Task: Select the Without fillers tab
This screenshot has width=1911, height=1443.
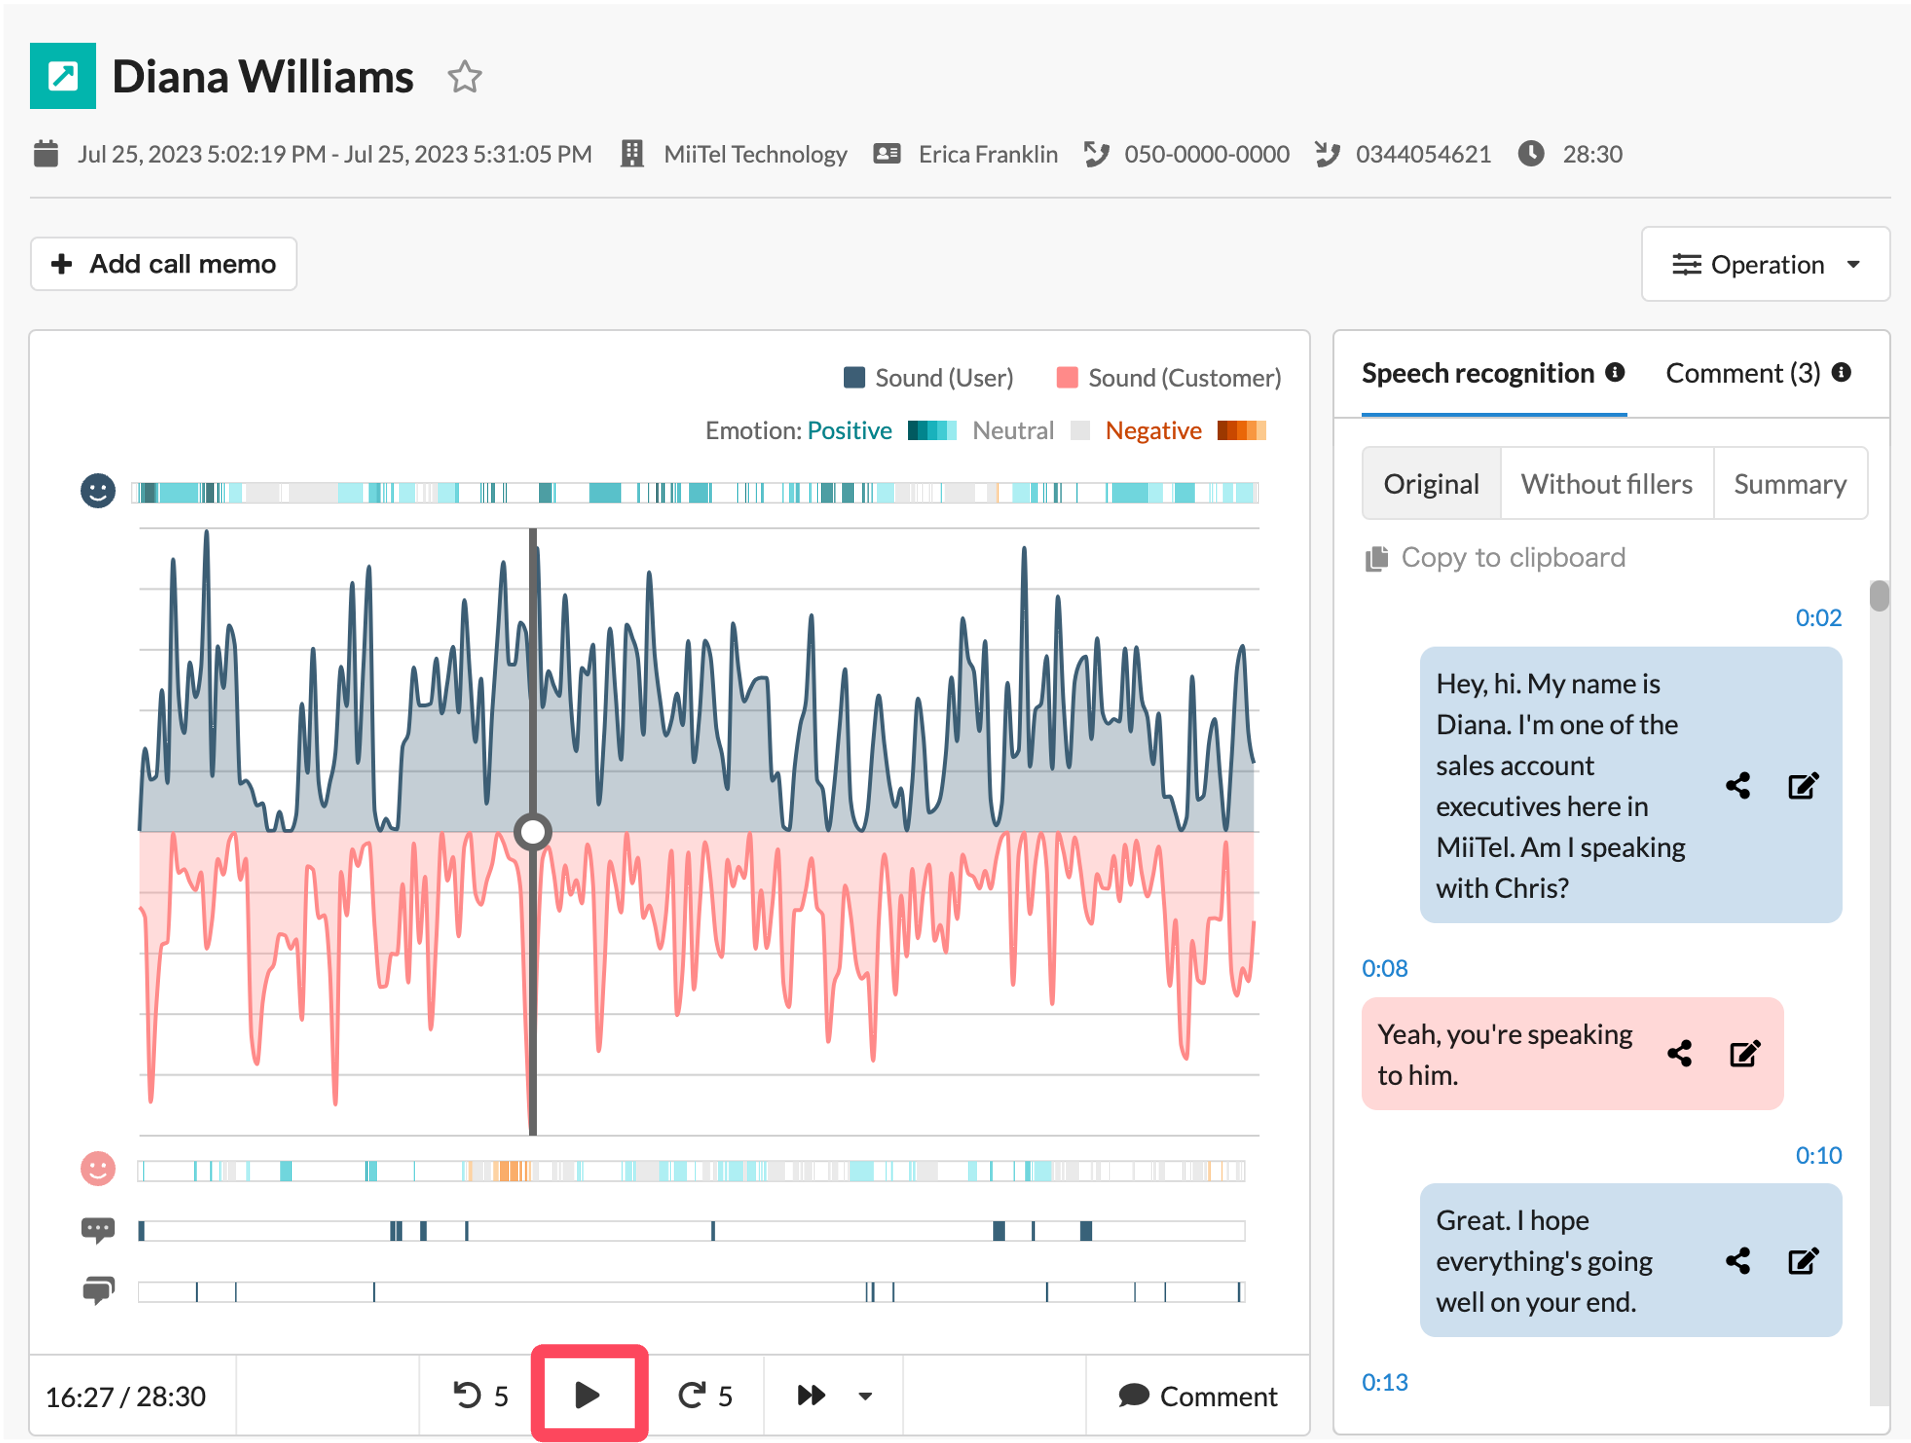Action: [x=1606, y=484]
